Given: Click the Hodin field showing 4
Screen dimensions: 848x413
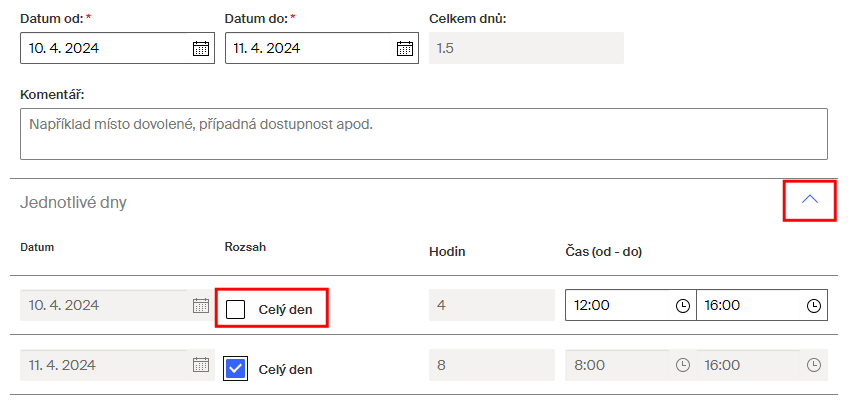Looking at the screenshot, I should click(x=492, y=305).
